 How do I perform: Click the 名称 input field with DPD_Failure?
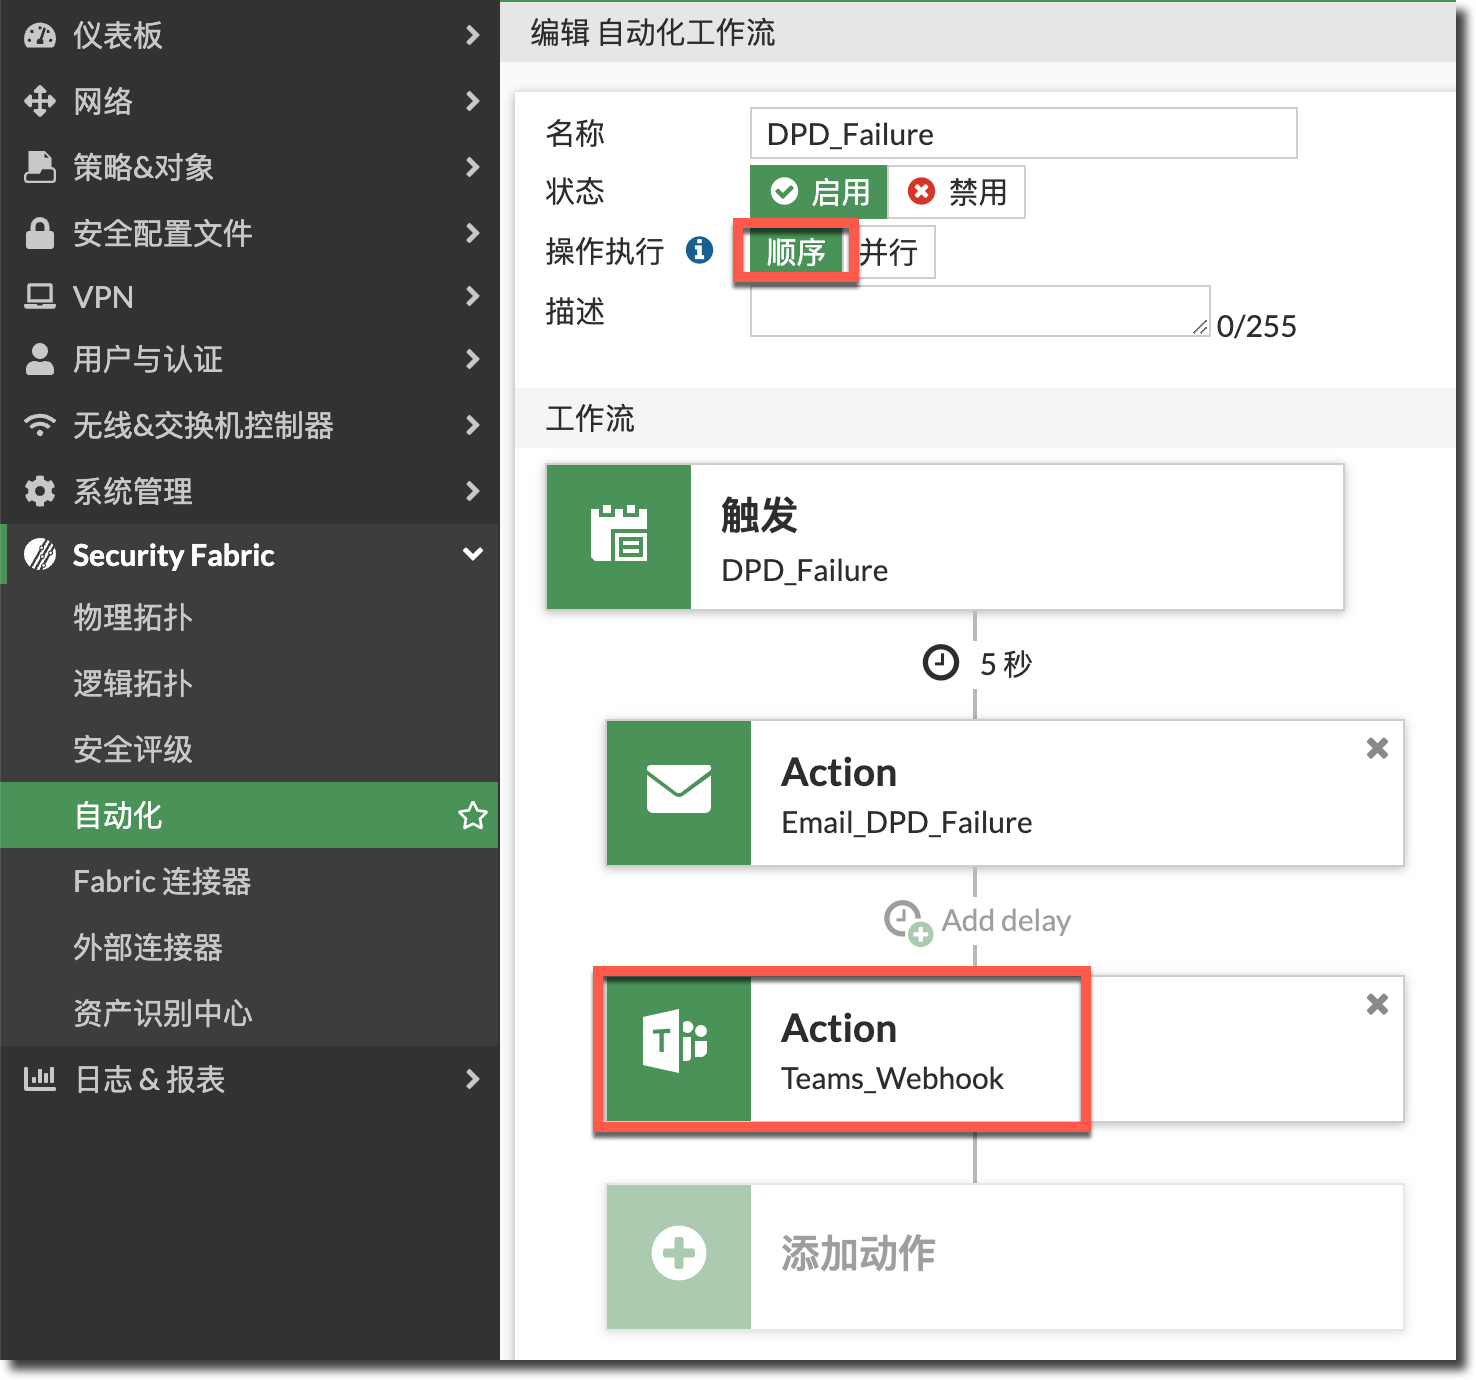(x=1023, y=134)
